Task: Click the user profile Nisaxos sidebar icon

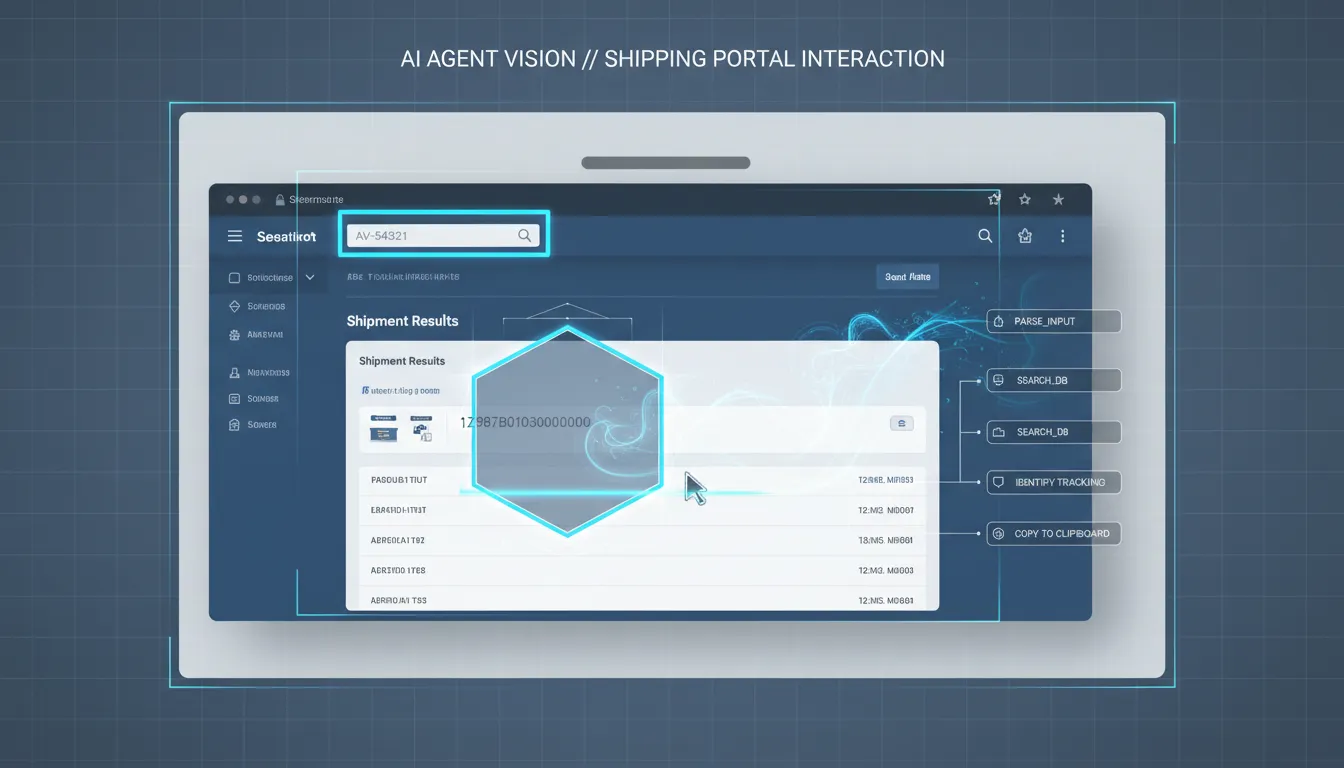Action: click(235, 372)
